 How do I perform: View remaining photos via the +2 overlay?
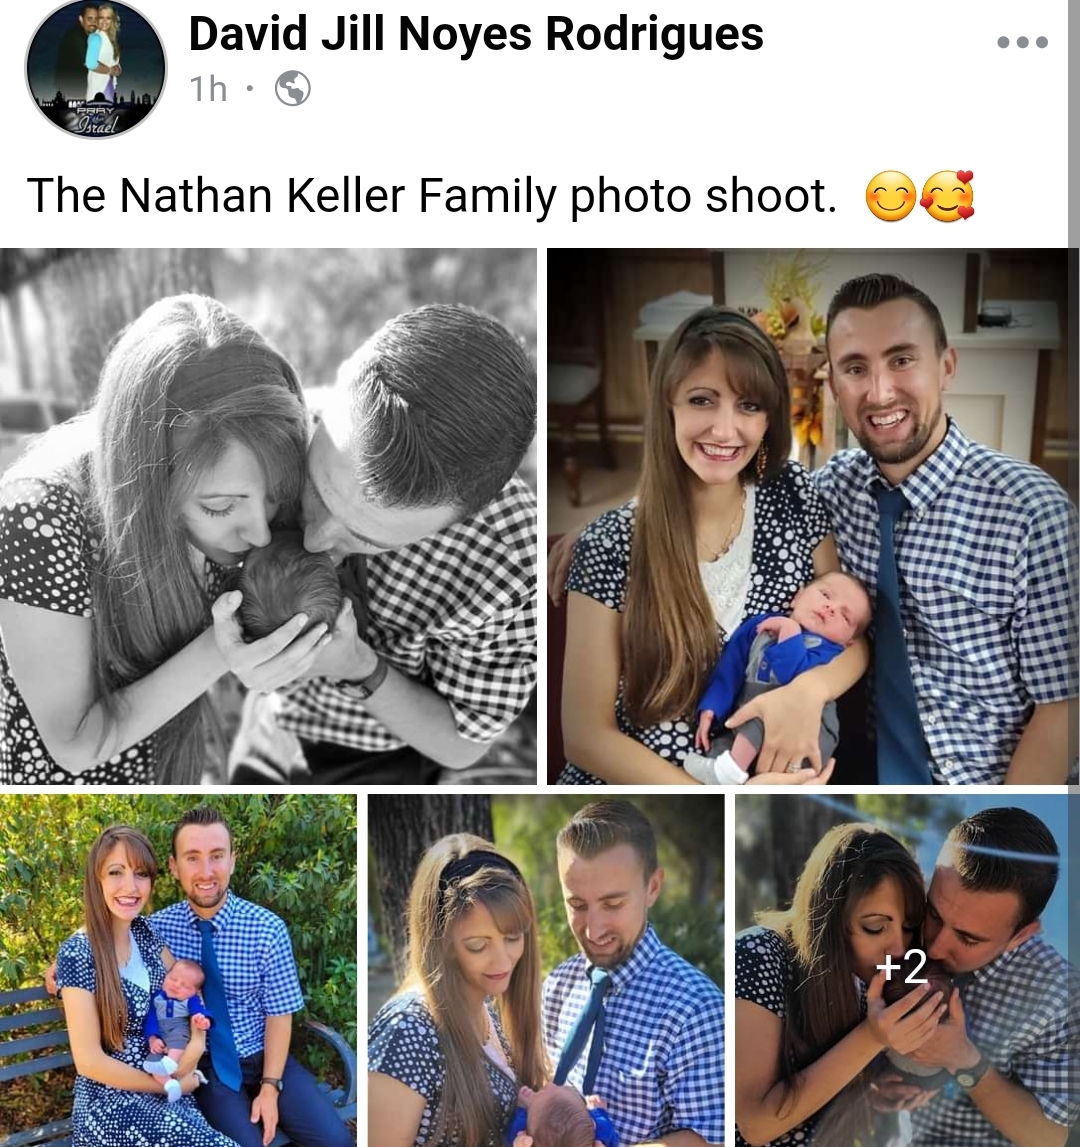901,967
